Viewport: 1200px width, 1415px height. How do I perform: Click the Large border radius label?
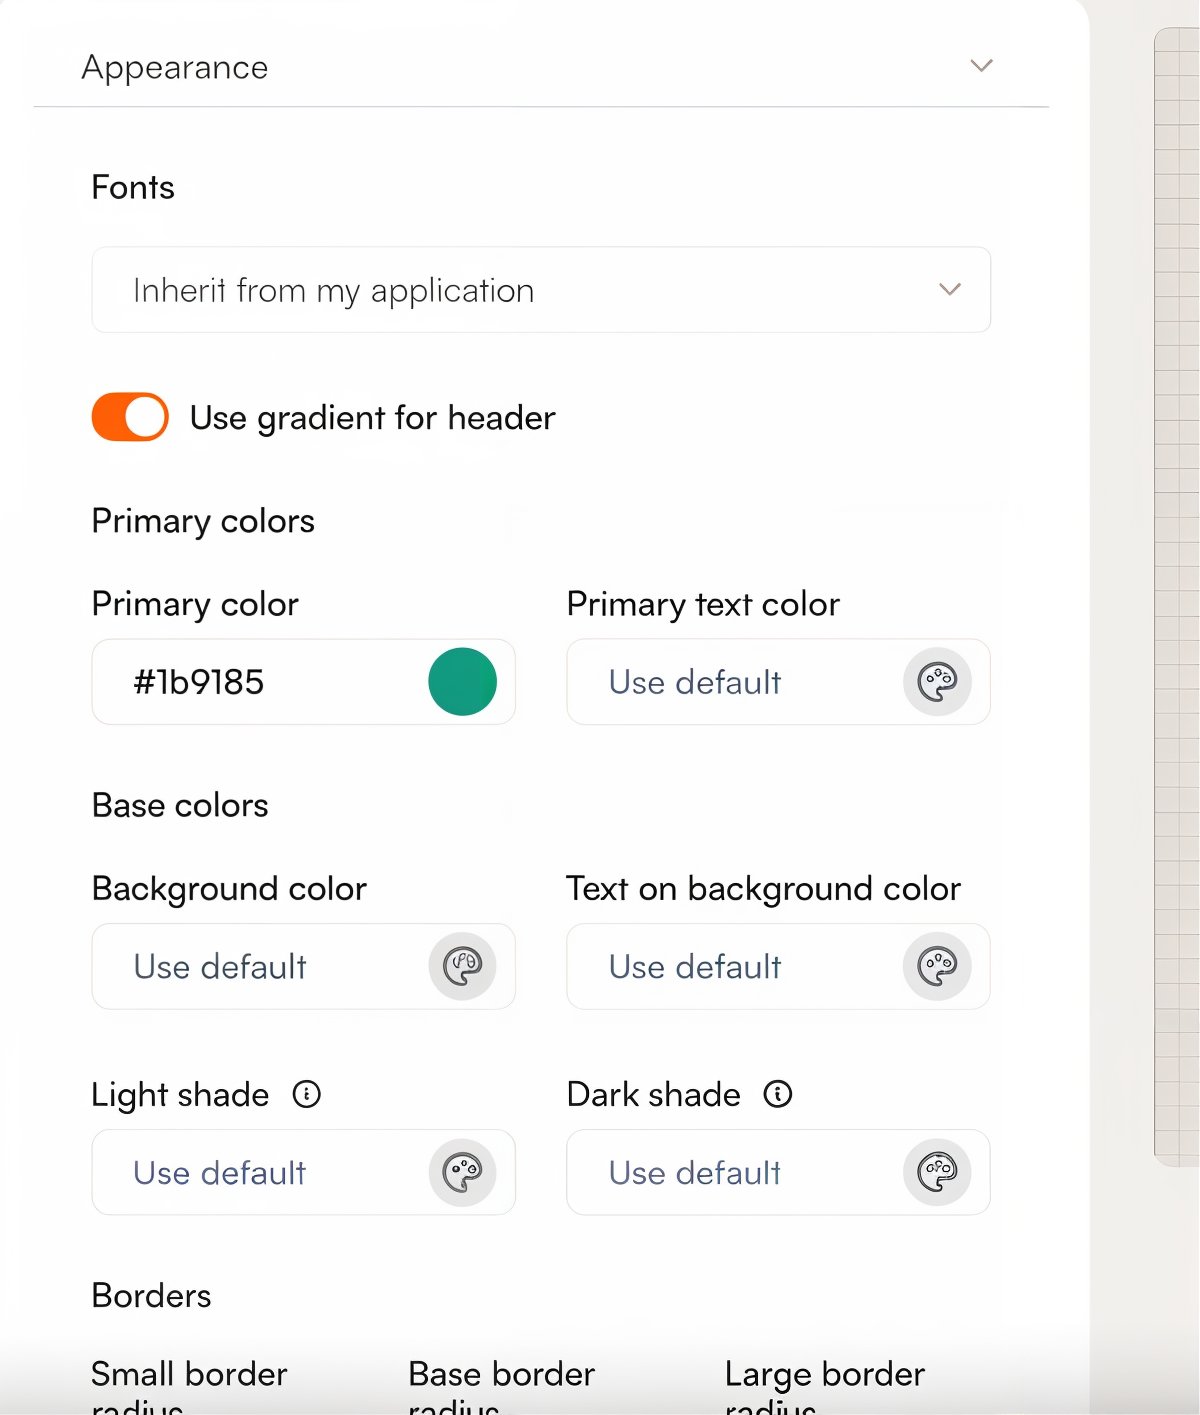pyautogui.click(x=825, y=1386)
